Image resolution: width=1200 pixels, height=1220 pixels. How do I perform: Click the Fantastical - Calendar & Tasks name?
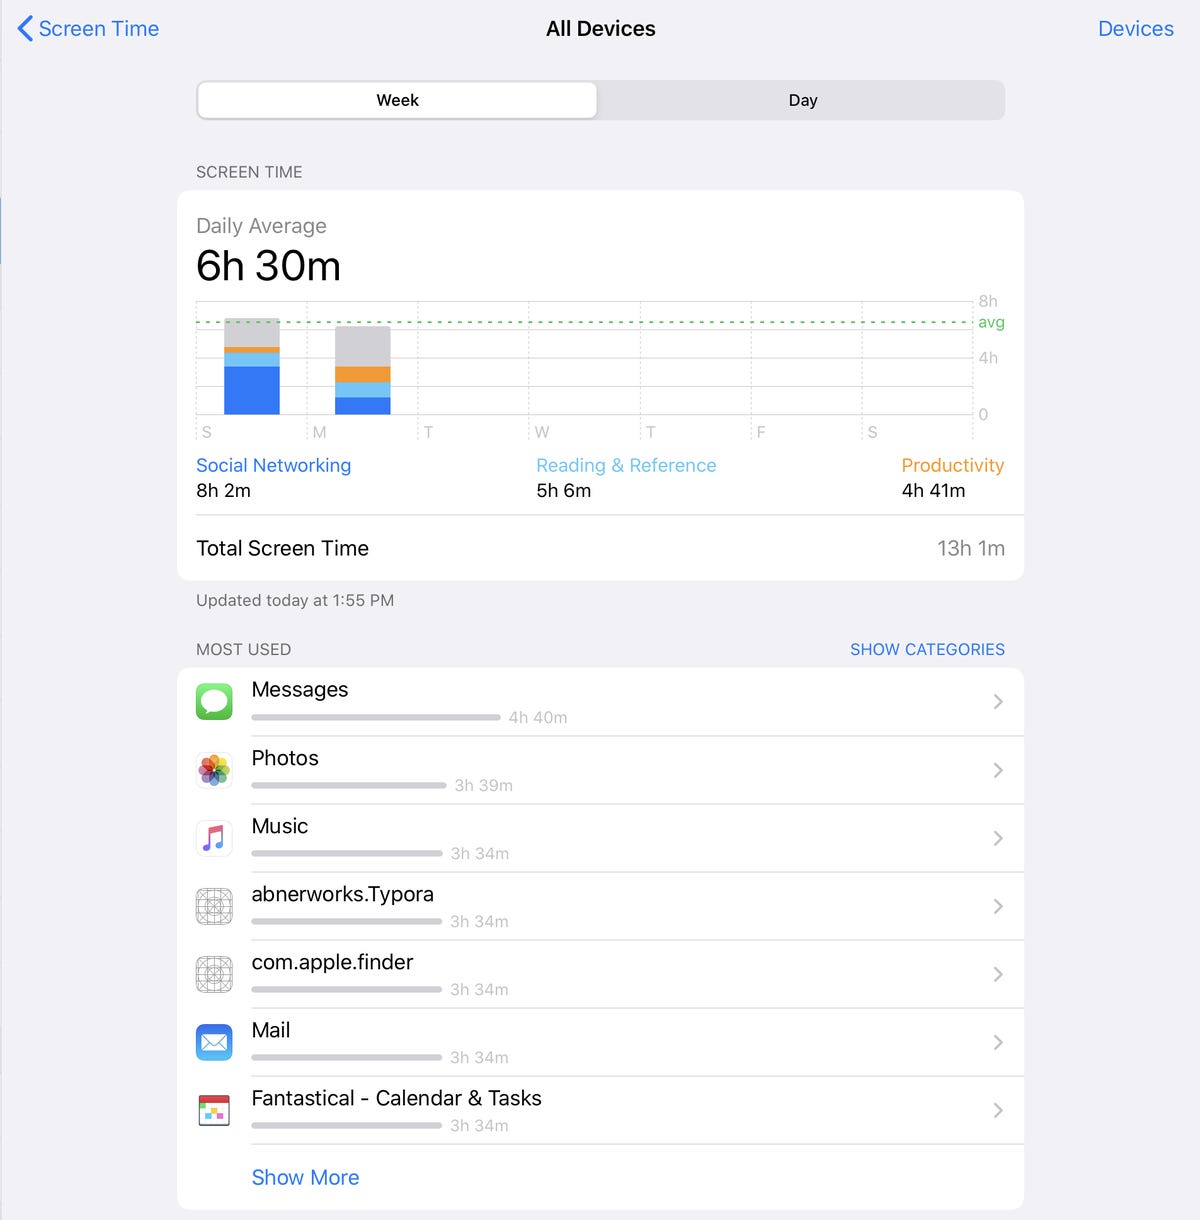pos(397,1098)
